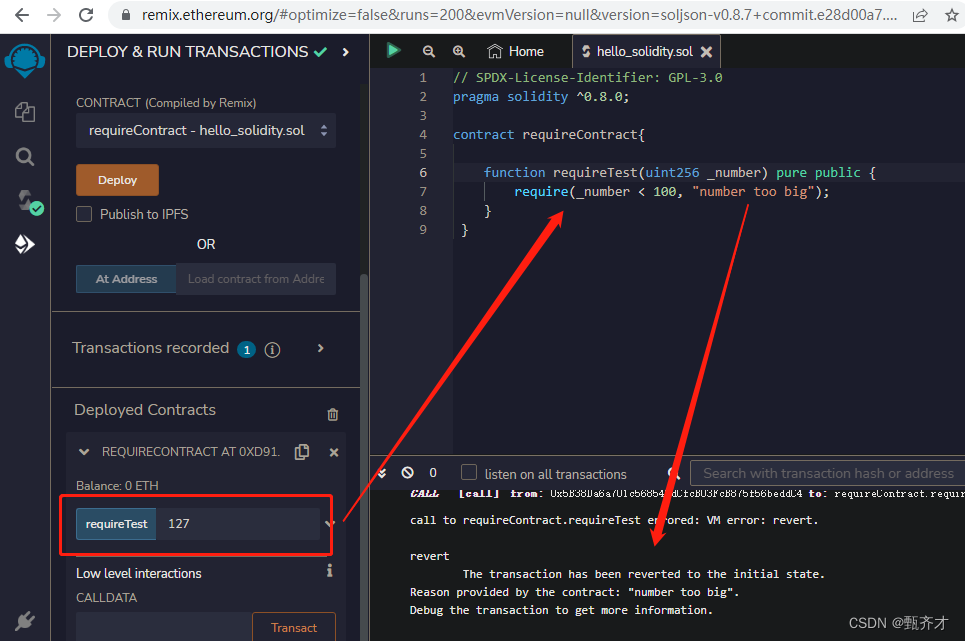The height and width of the screenshot is (641, 965).
Task: Click the CALLDATA label
Action: 106,598
